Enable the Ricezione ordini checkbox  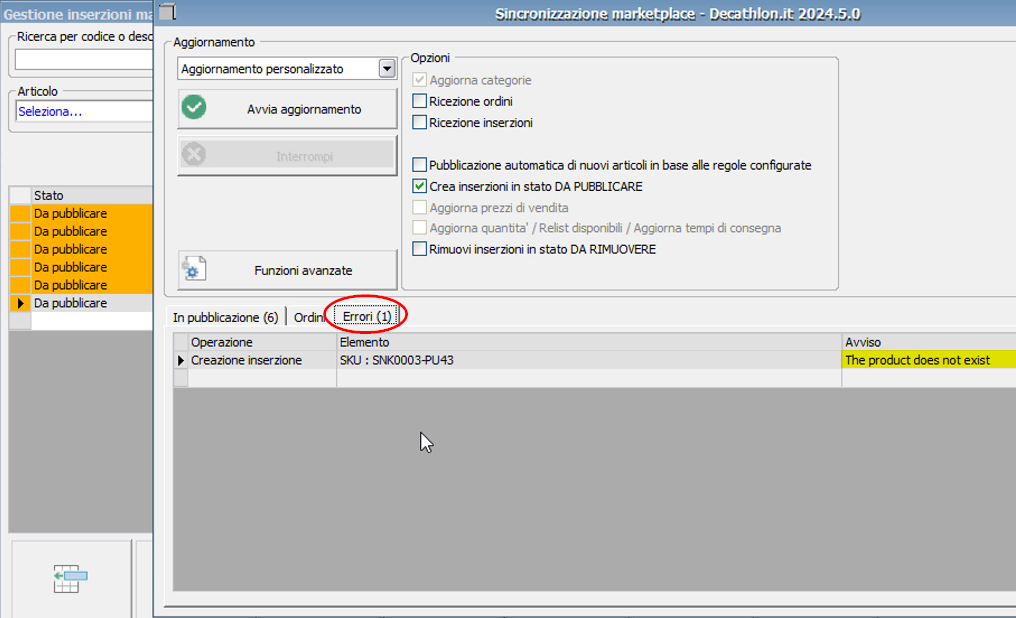point(419,101)
